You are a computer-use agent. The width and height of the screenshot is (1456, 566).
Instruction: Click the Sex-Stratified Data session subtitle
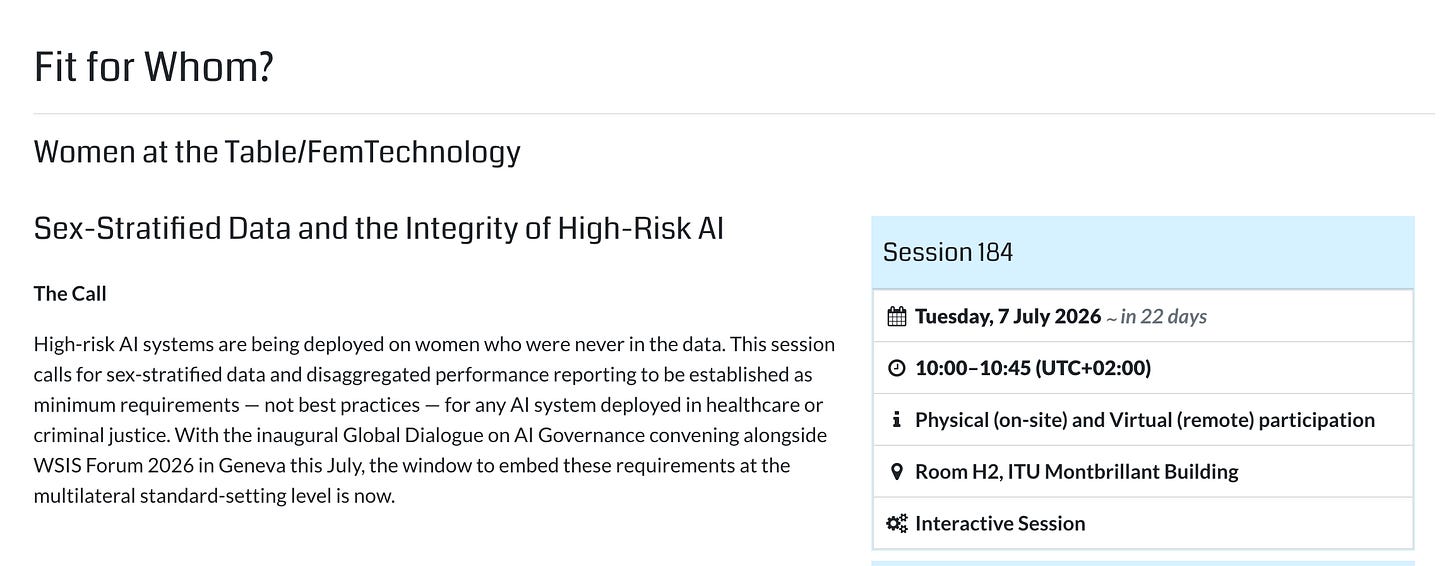(x=379, y=229)
